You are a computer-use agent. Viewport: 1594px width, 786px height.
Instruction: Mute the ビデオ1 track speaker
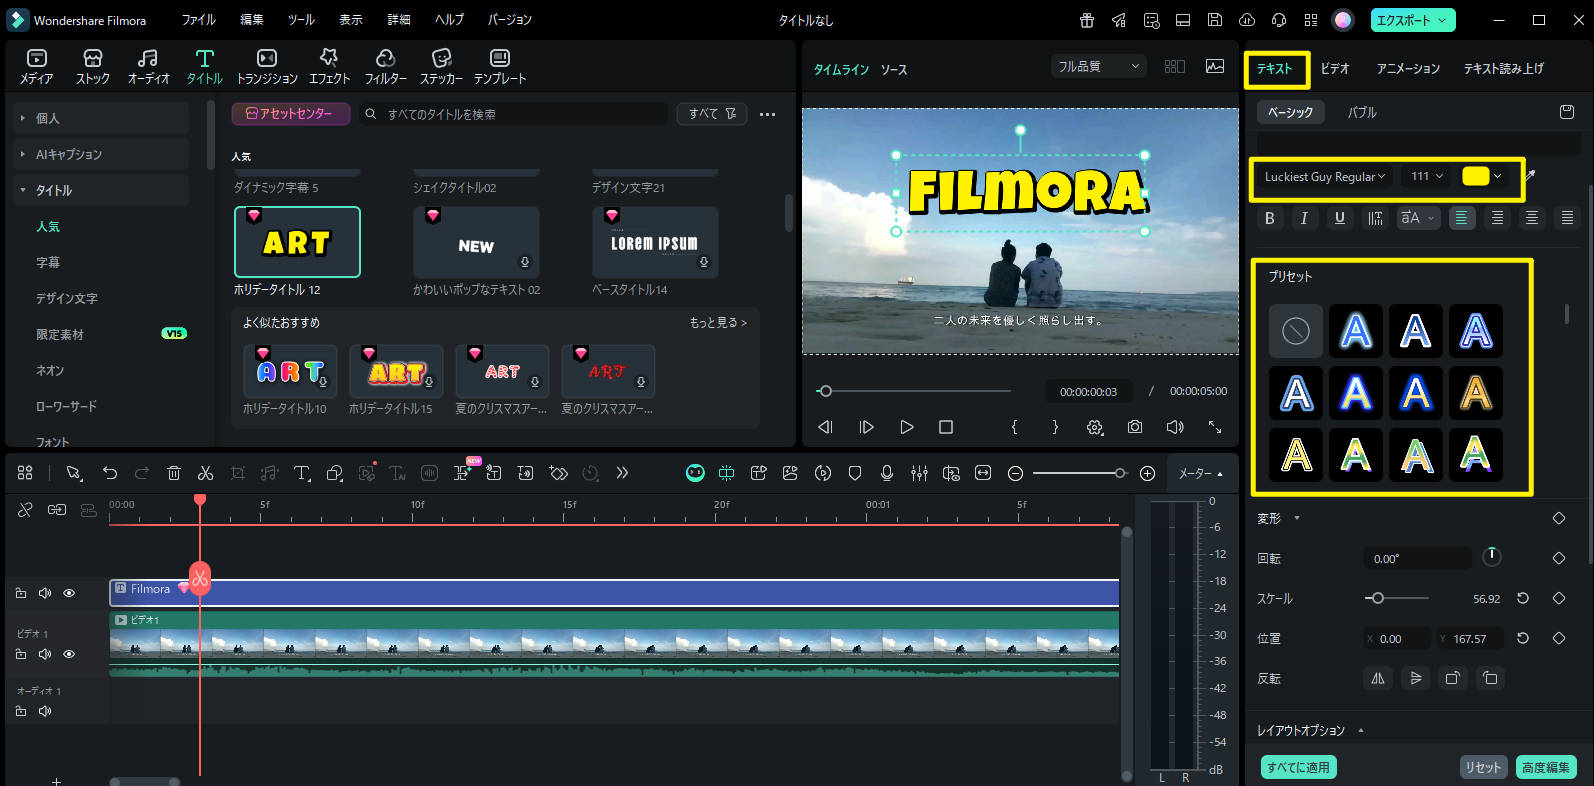click(45, 654)
